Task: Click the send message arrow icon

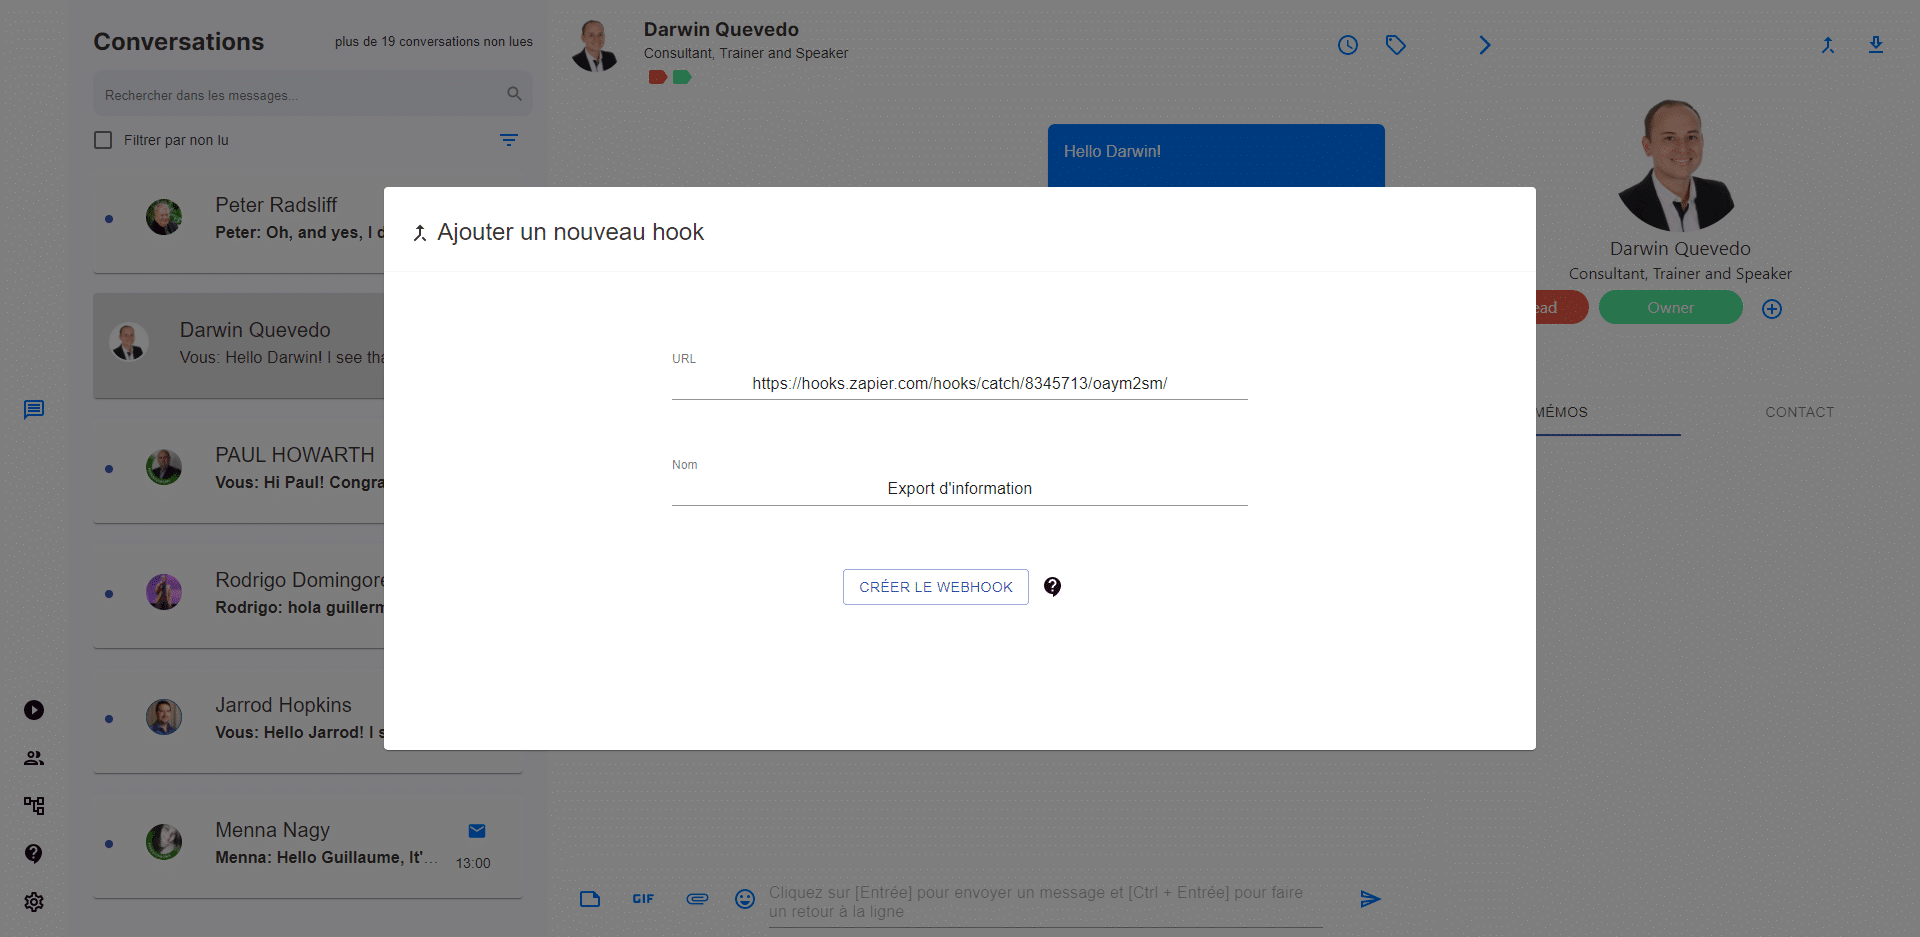Action: coord(1370,899)
